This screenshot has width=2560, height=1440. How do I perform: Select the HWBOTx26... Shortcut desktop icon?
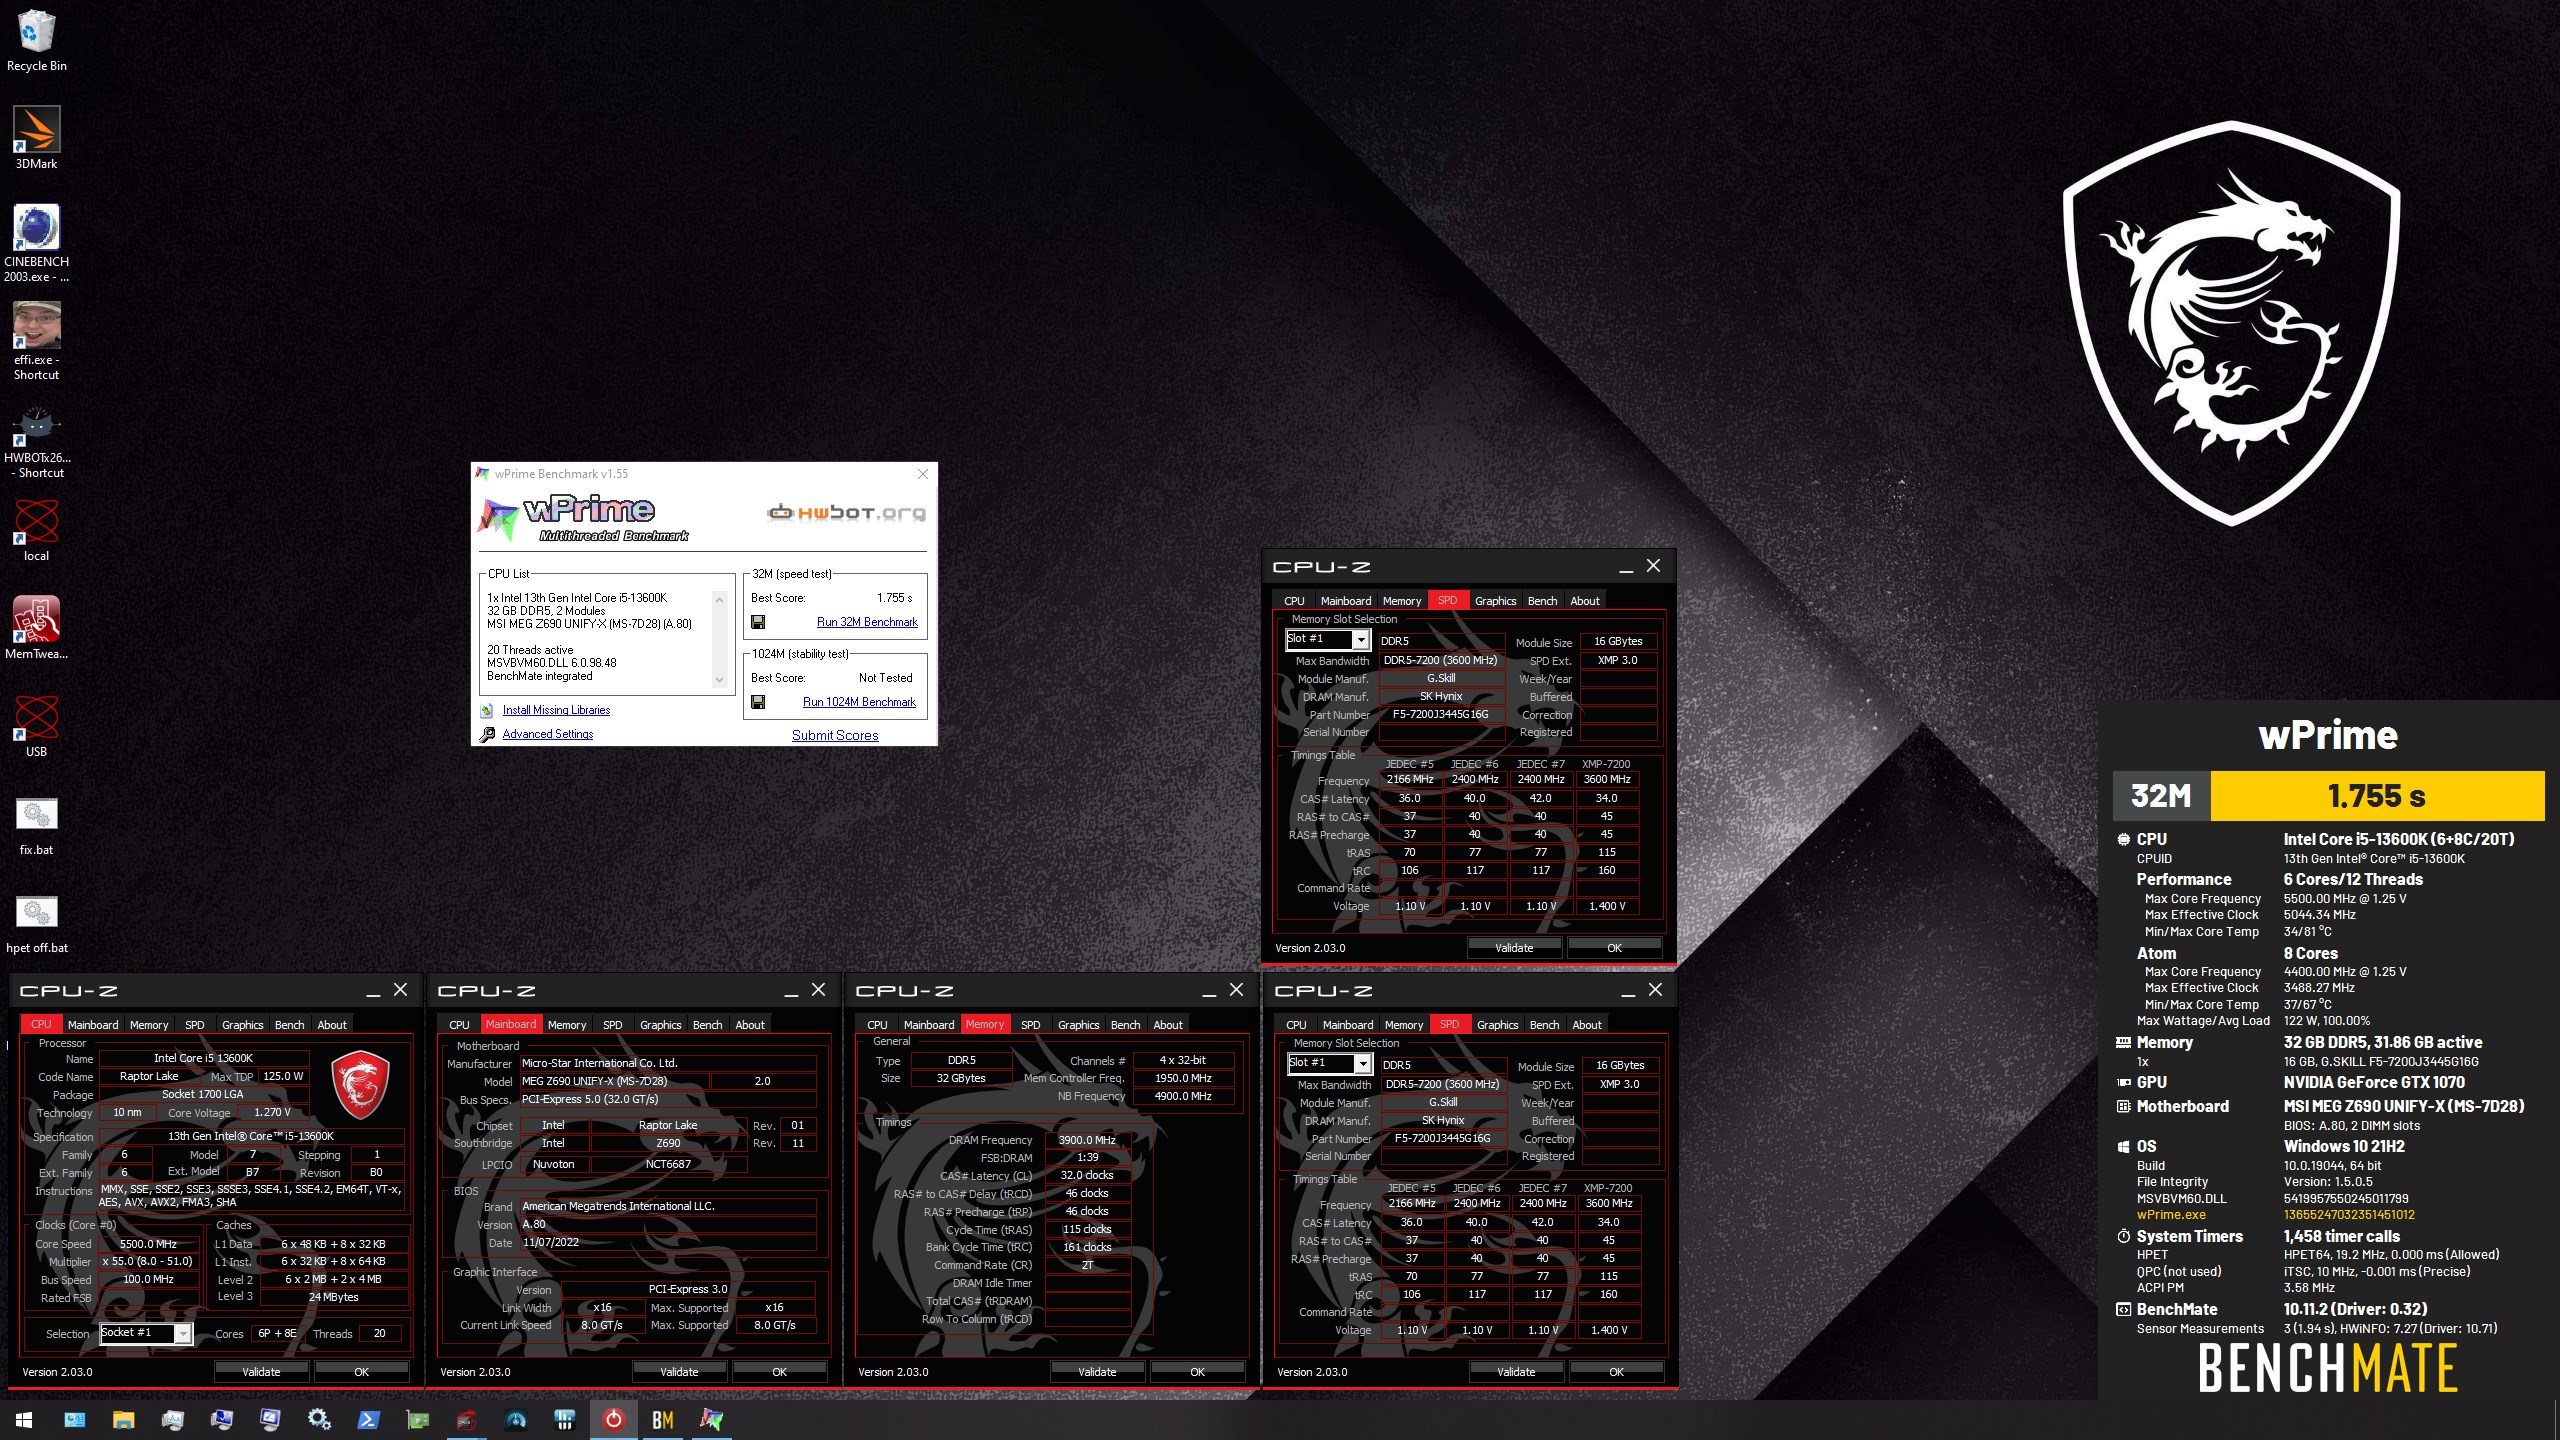[36, 439]
